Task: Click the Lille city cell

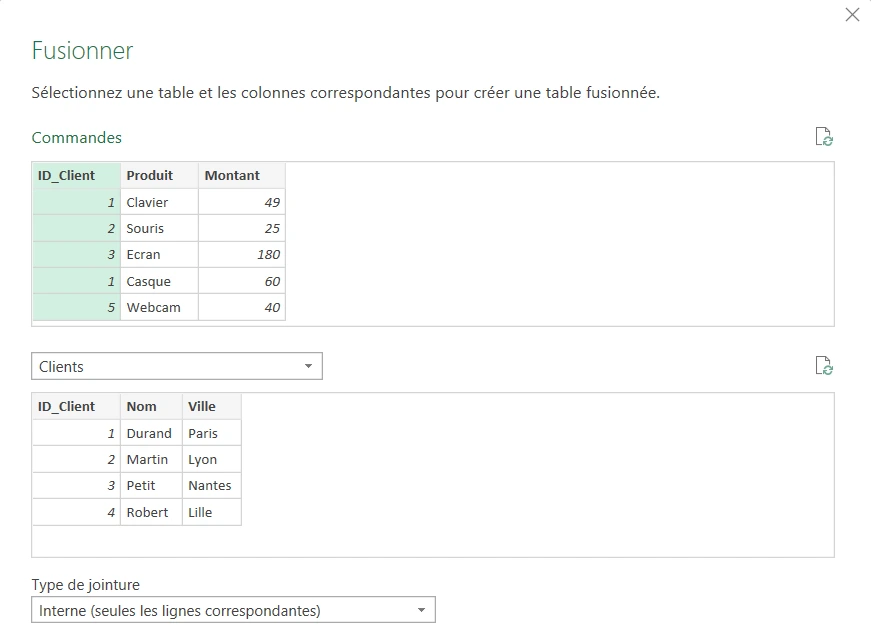Action: pos(212,512)
